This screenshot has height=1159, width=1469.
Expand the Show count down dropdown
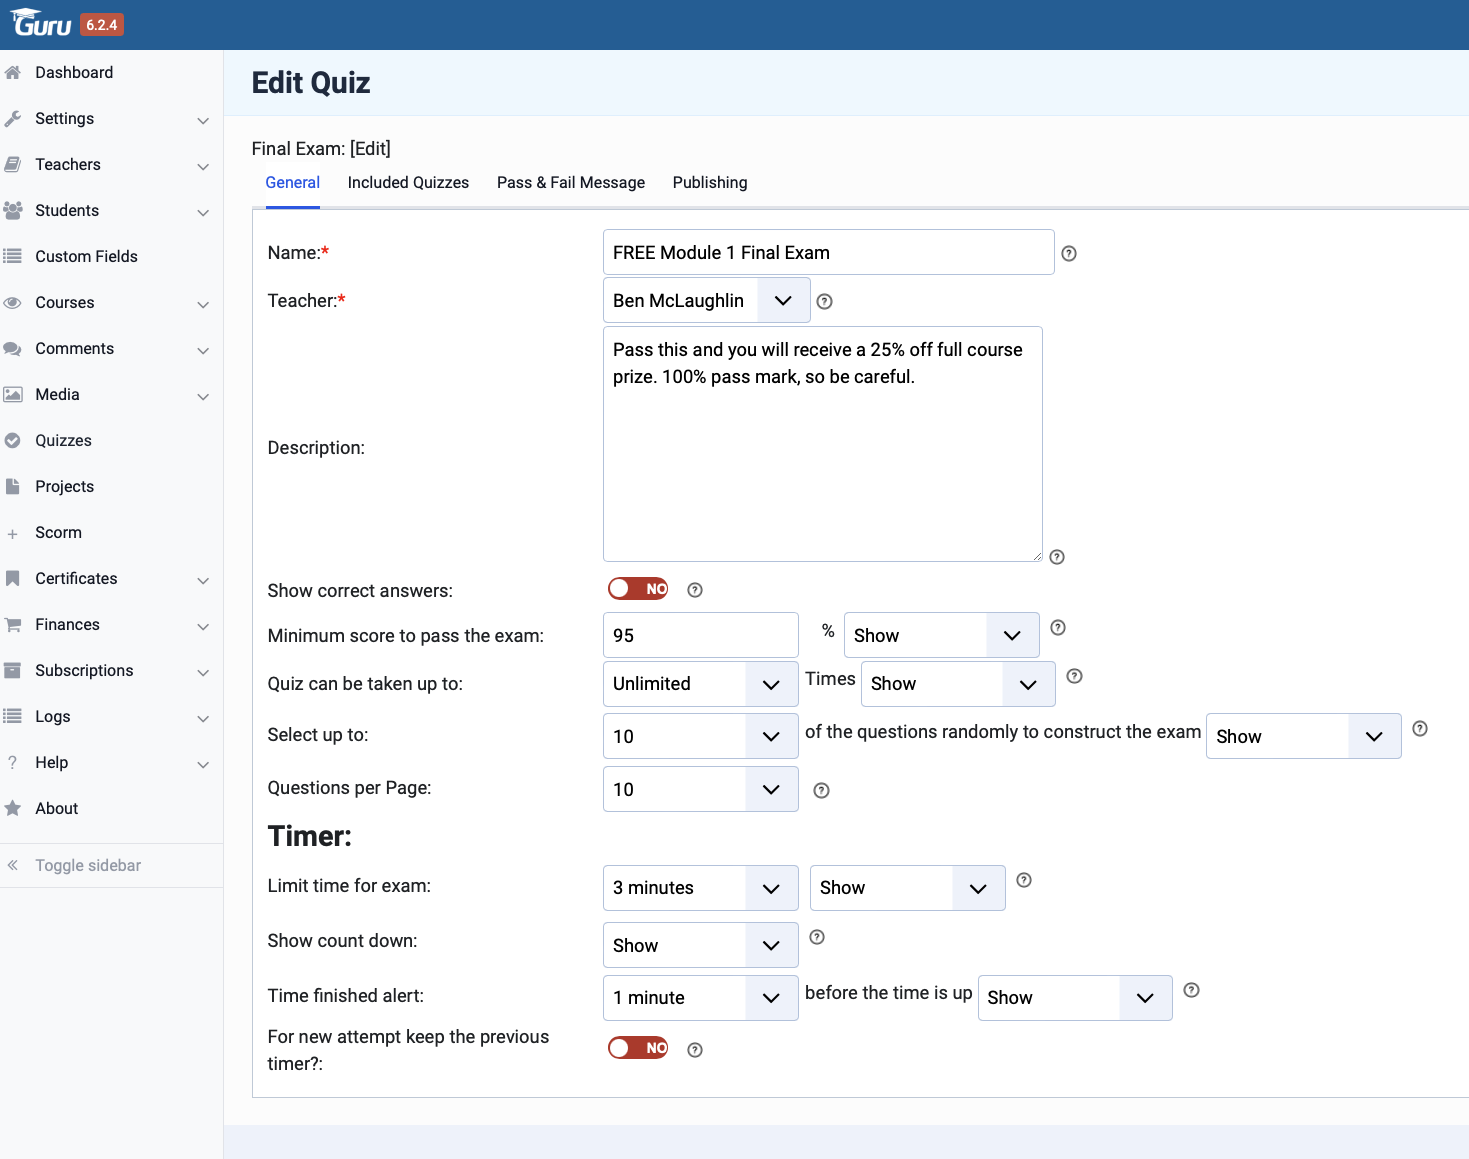click(700, 946)
